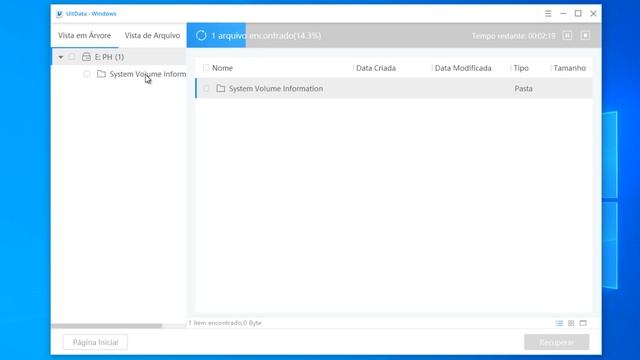Click folder icon in tree System Volume row

tap(101, 74)
